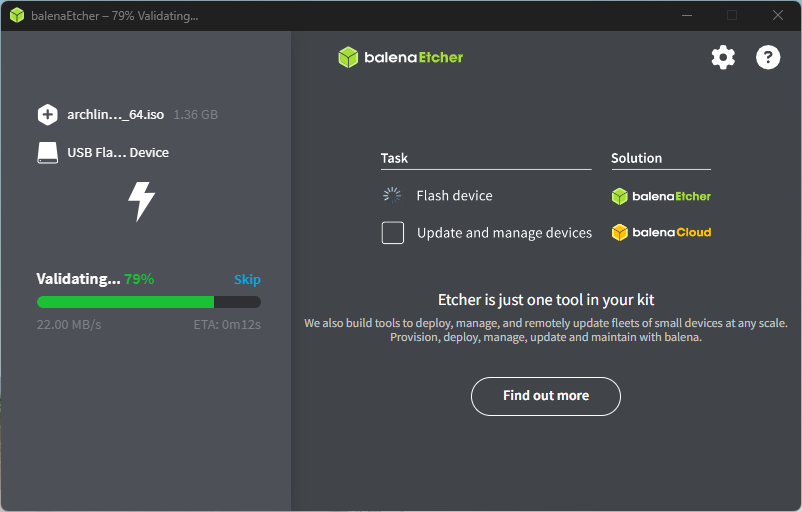Minimize the balenaEtcher window
802x512 pixels.
coord(686,15)
